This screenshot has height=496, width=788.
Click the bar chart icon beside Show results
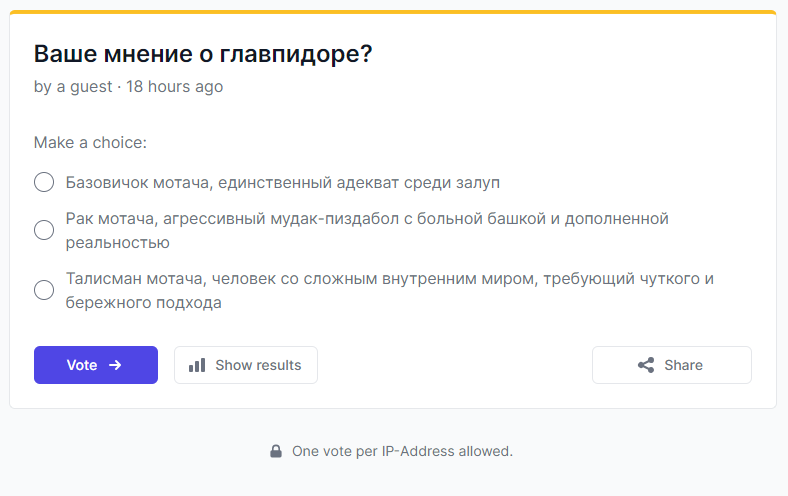pos(197,365)
